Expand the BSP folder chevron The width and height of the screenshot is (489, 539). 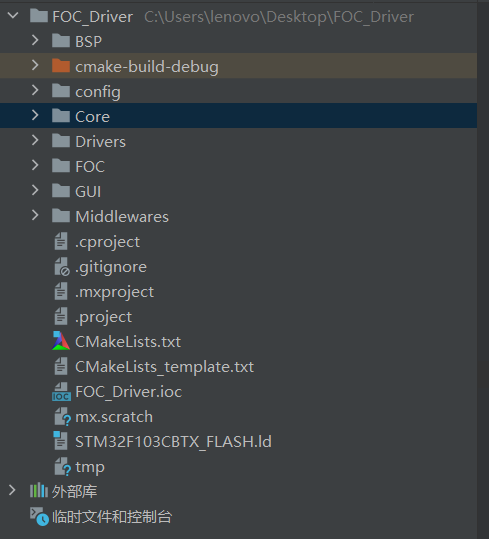point(35,41)
